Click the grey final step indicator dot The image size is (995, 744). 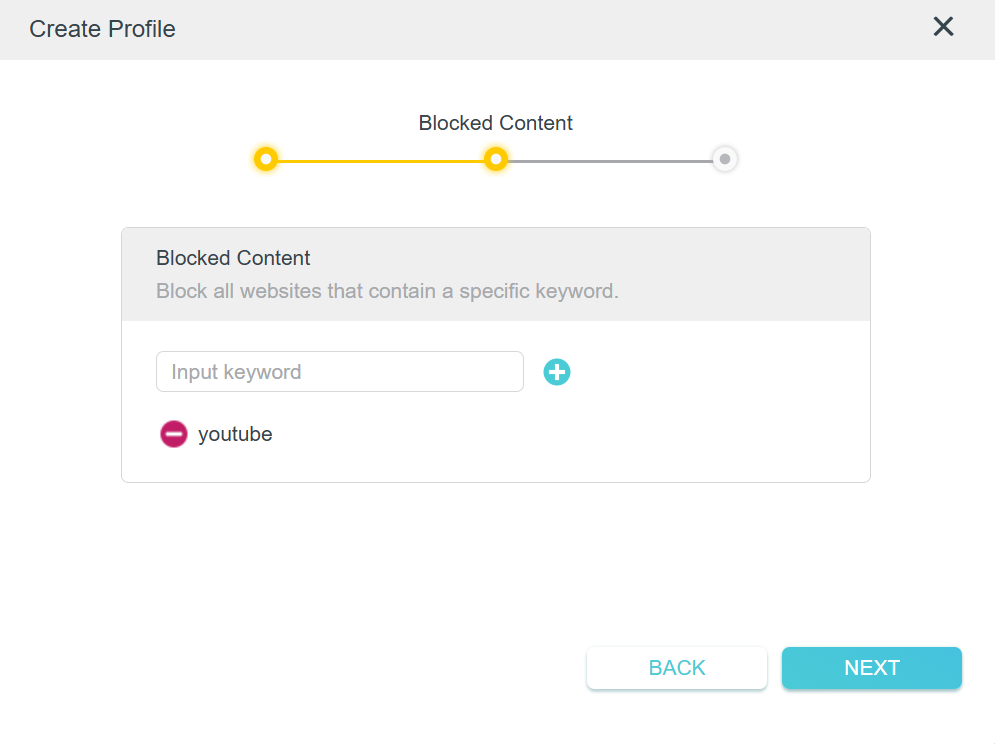[725, 159]
